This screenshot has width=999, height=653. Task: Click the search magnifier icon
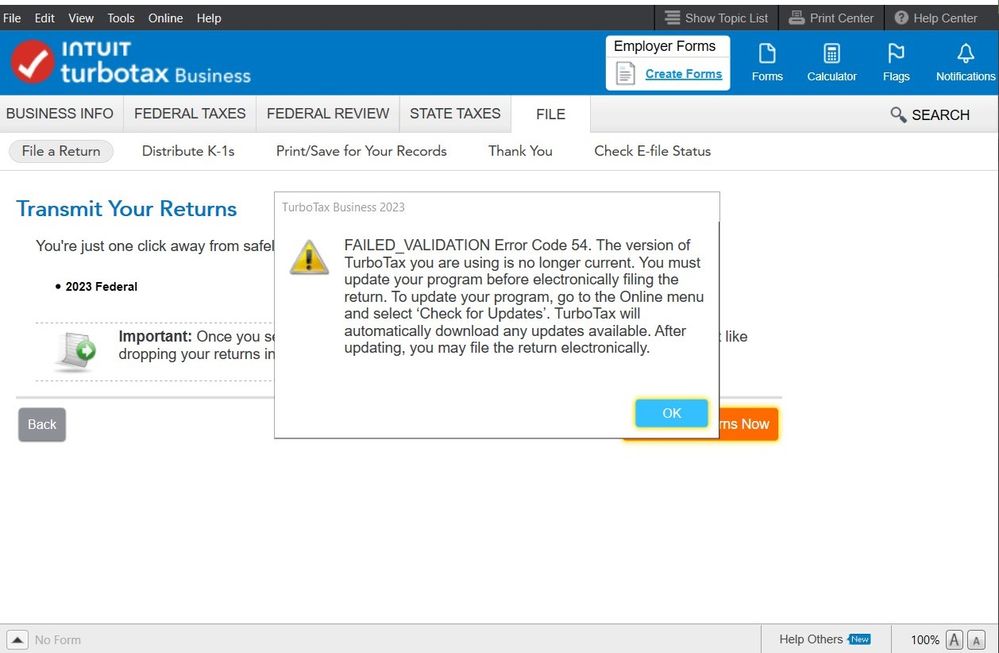point(898,115)
